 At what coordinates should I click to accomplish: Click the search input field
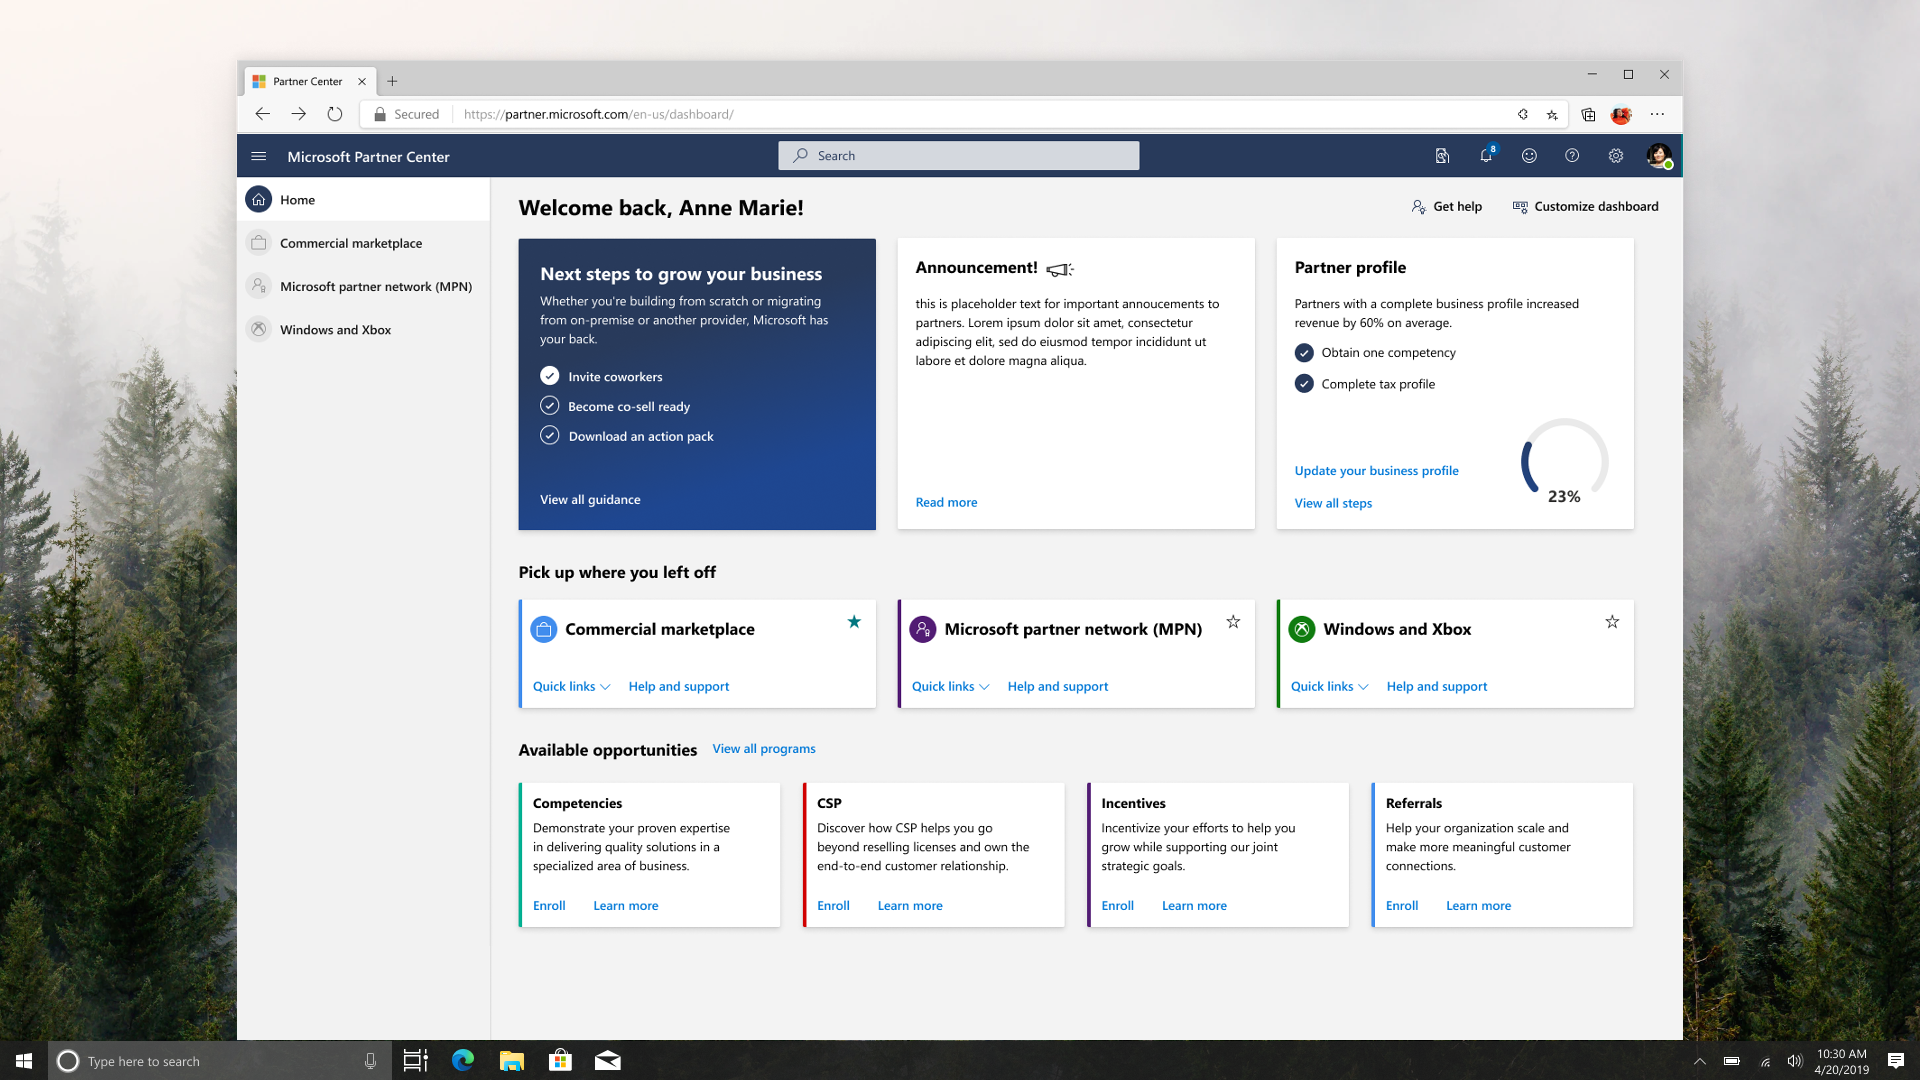[x=959, y=156]
